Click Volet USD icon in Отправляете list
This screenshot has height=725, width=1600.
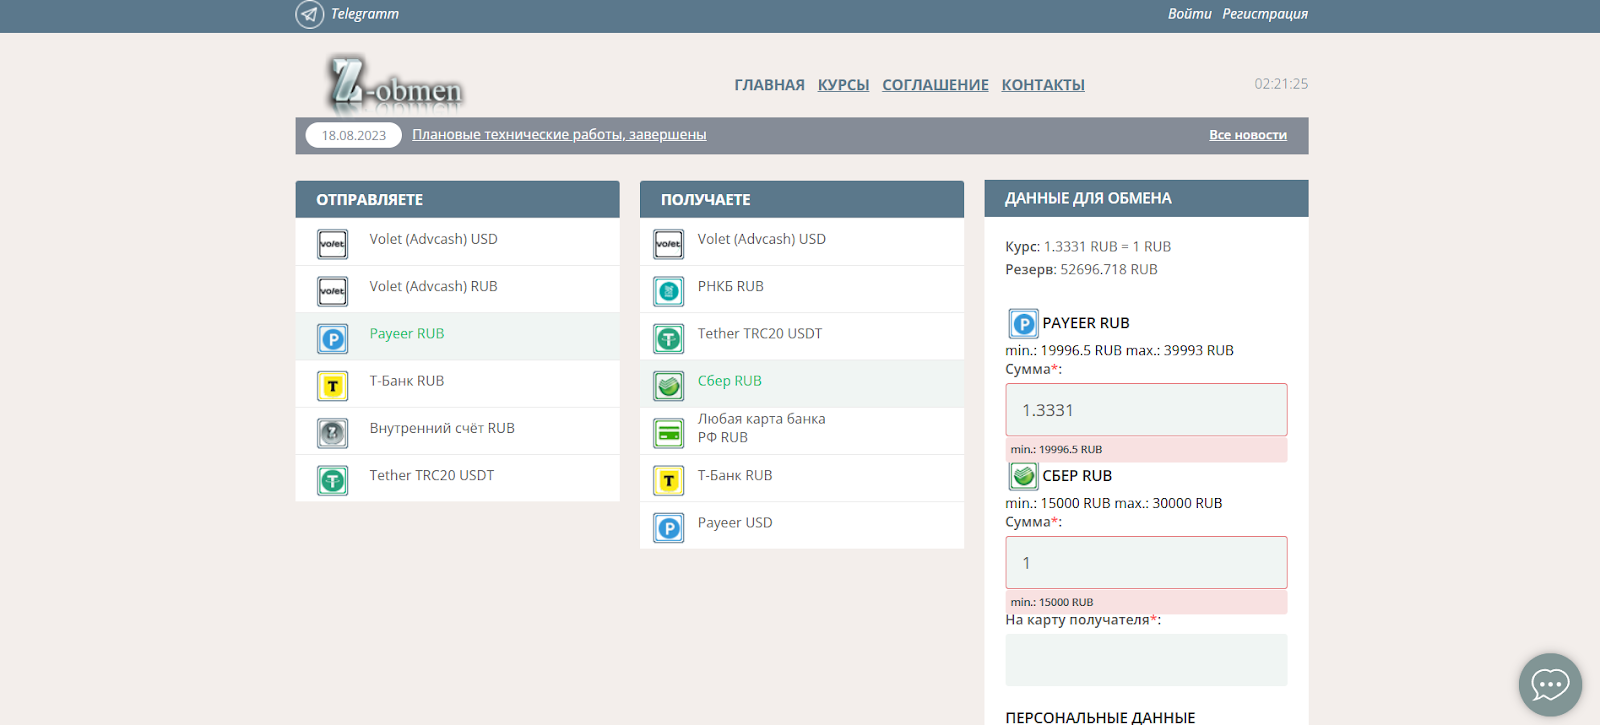pyautogui.click(x=333, y=244)
